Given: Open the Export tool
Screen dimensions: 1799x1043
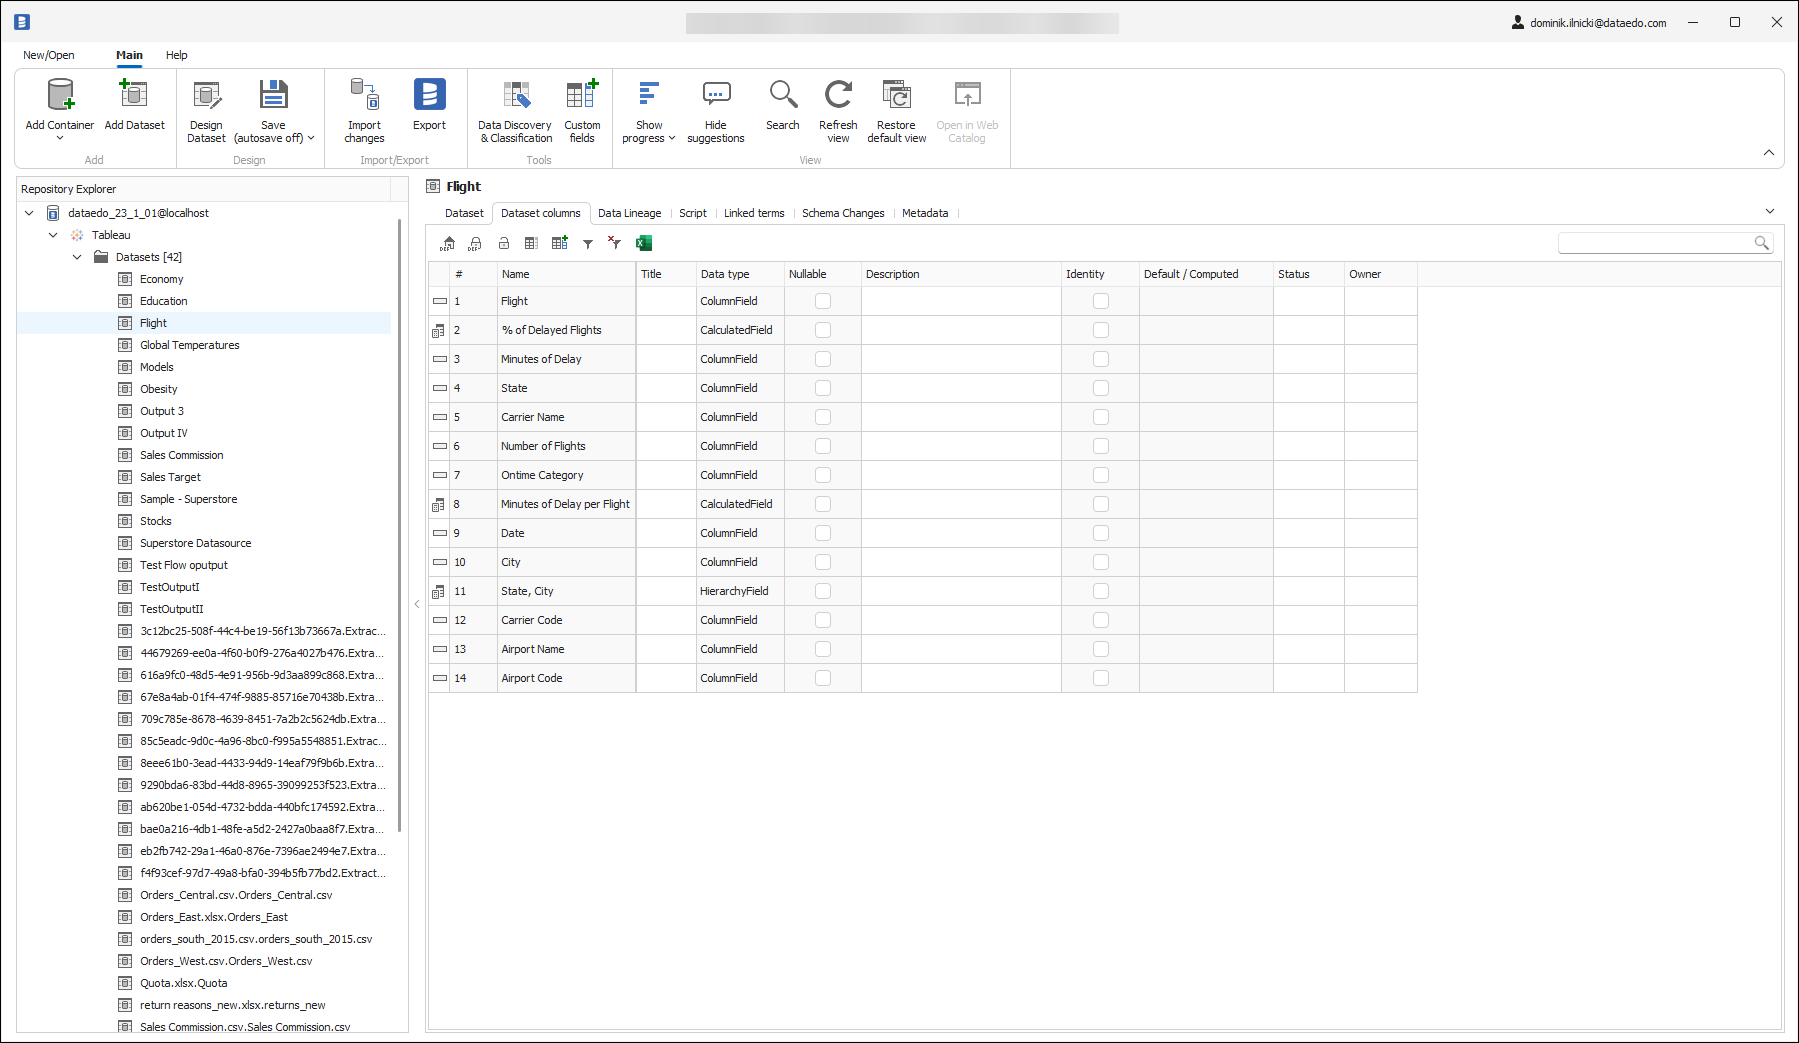Looking at the screenshot, I should point(429,96).
